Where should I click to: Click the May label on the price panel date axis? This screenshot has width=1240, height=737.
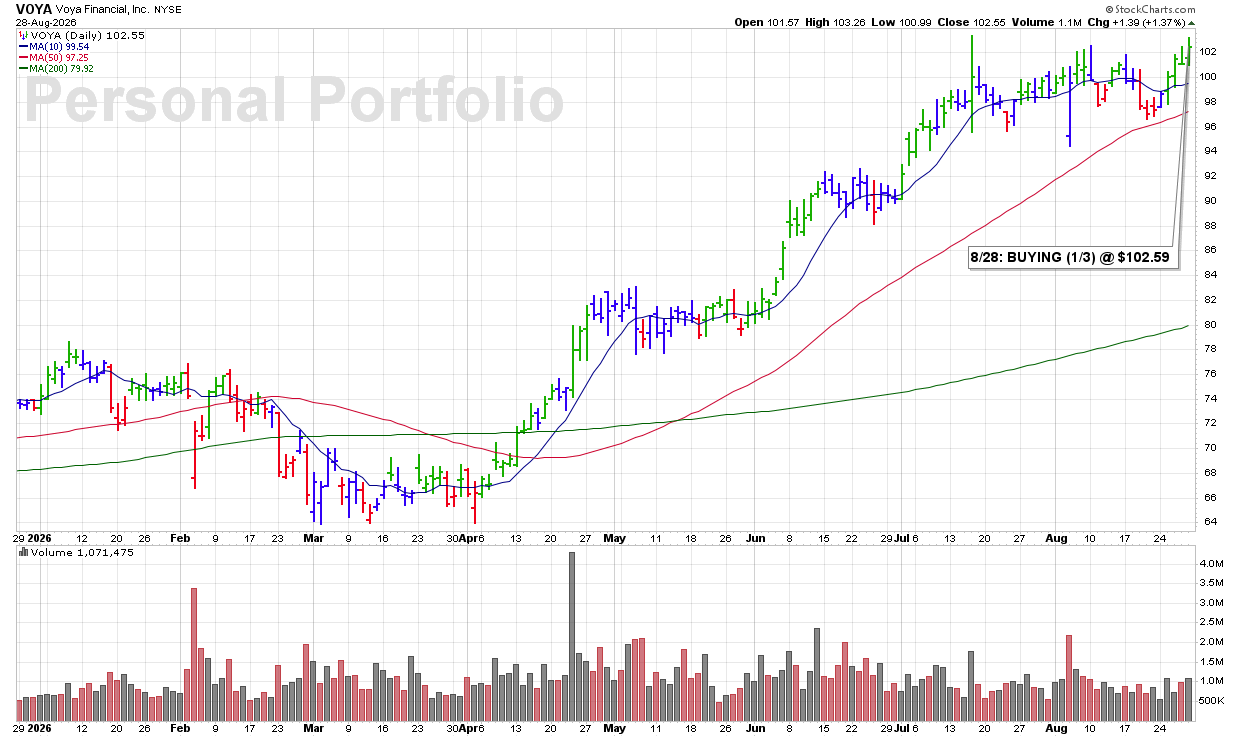[x=614, y=537]
